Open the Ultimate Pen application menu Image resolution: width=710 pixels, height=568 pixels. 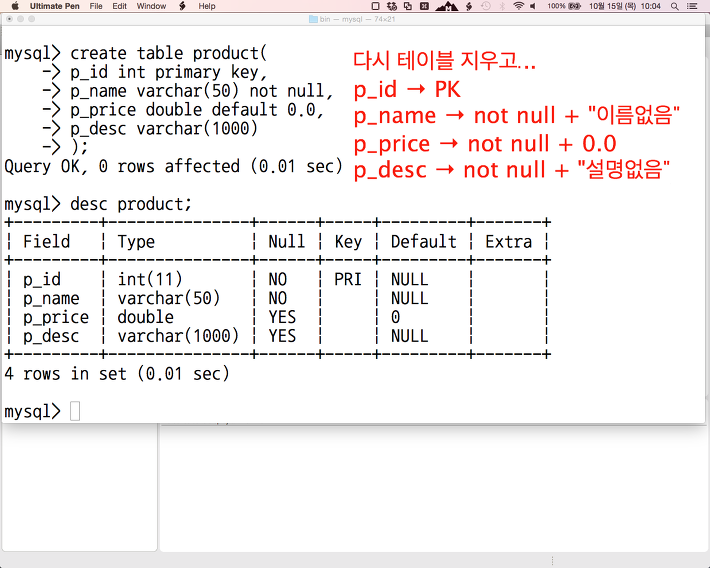54,6
